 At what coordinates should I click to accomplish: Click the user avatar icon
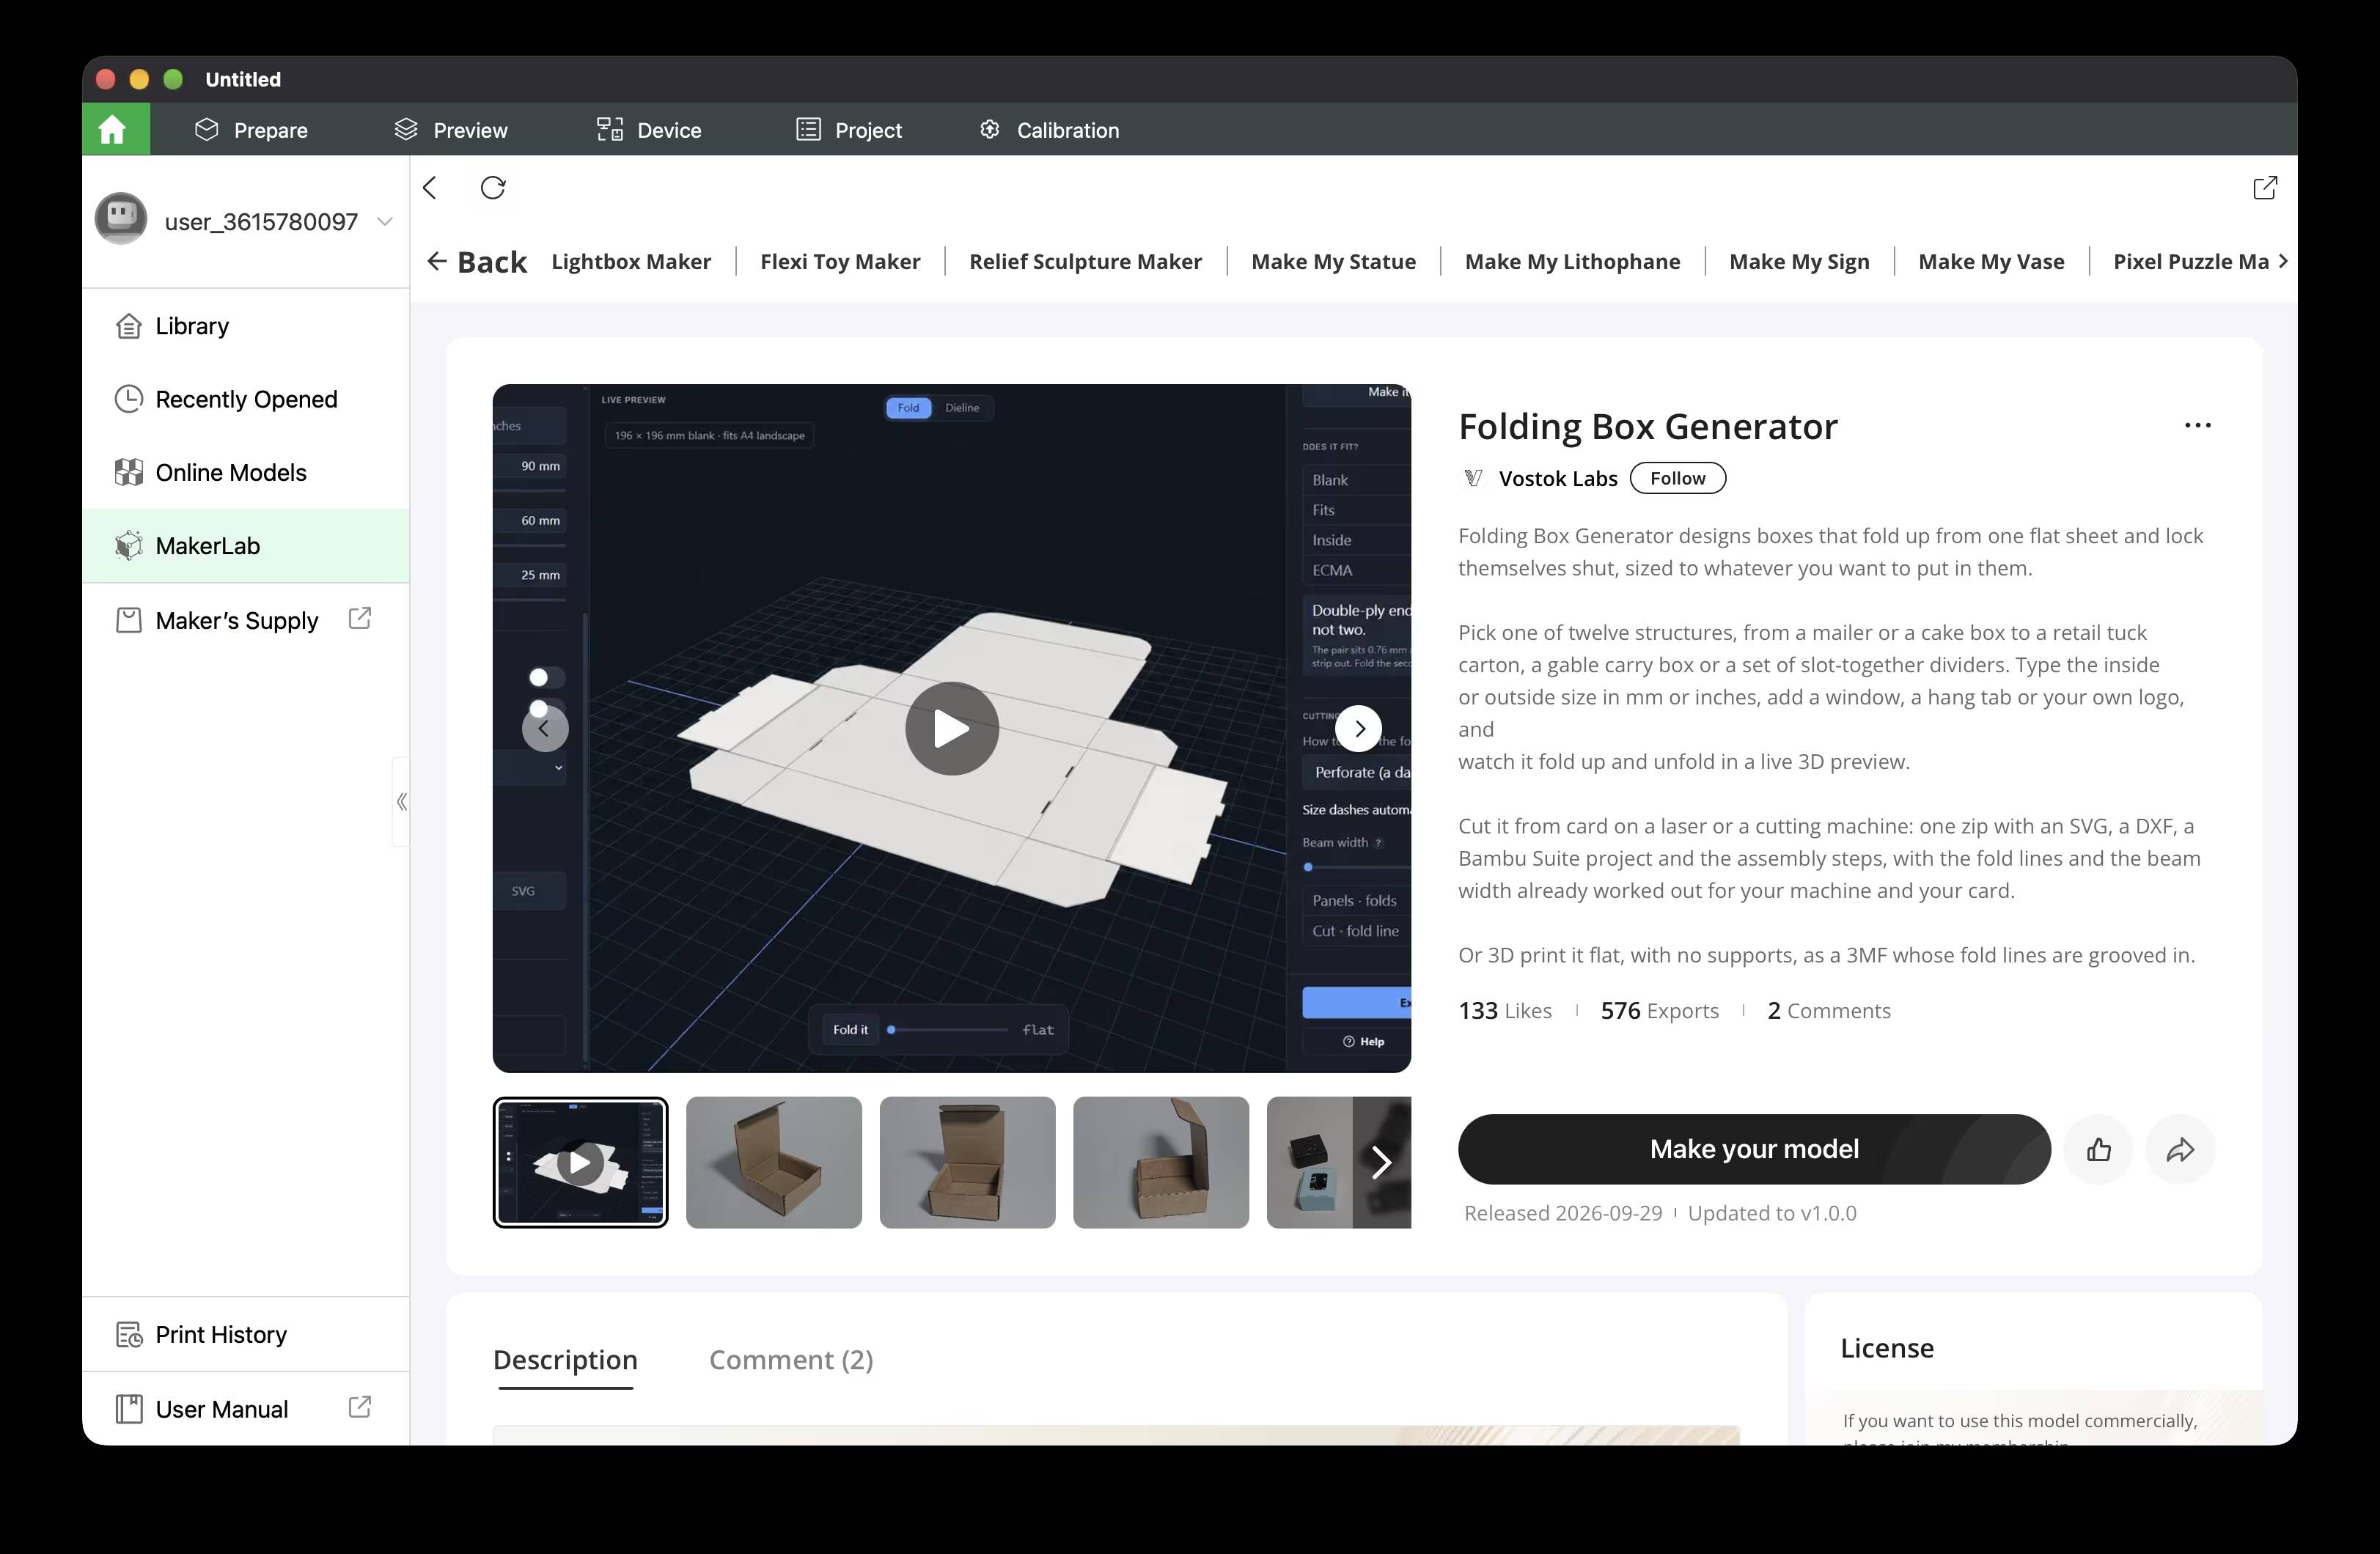(121, 219)
